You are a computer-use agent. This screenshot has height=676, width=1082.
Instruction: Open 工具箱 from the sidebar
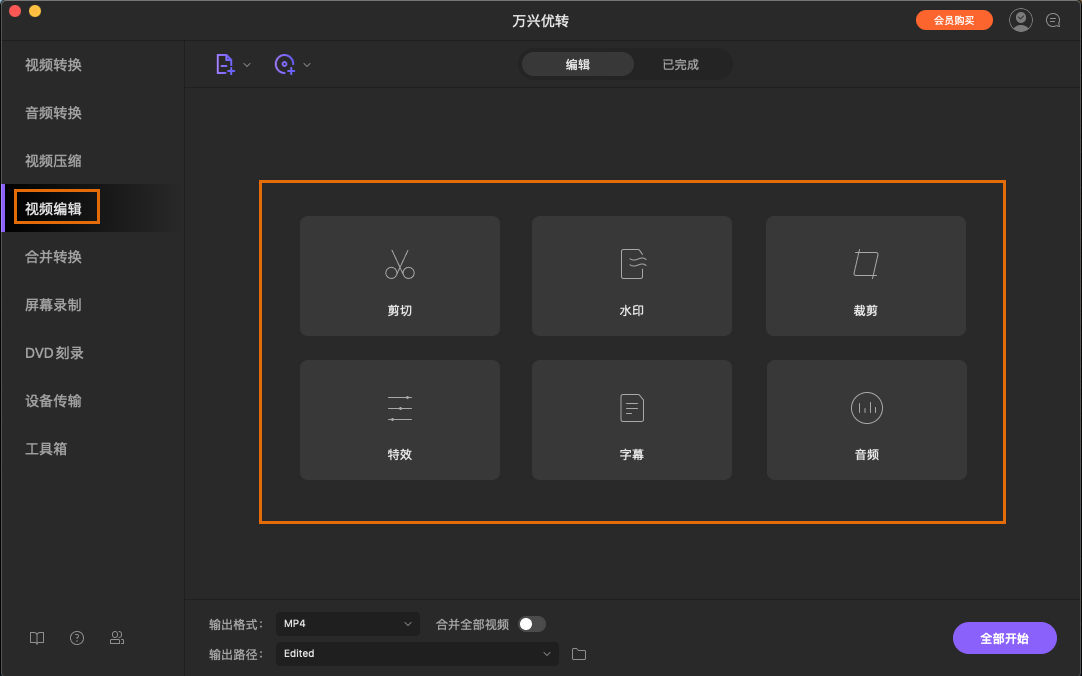52,448
